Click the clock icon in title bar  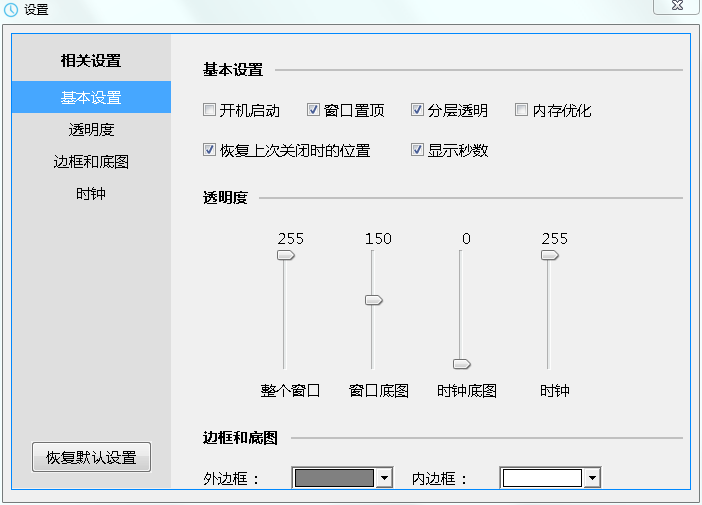pyautogui.click(x=11, y=9)
